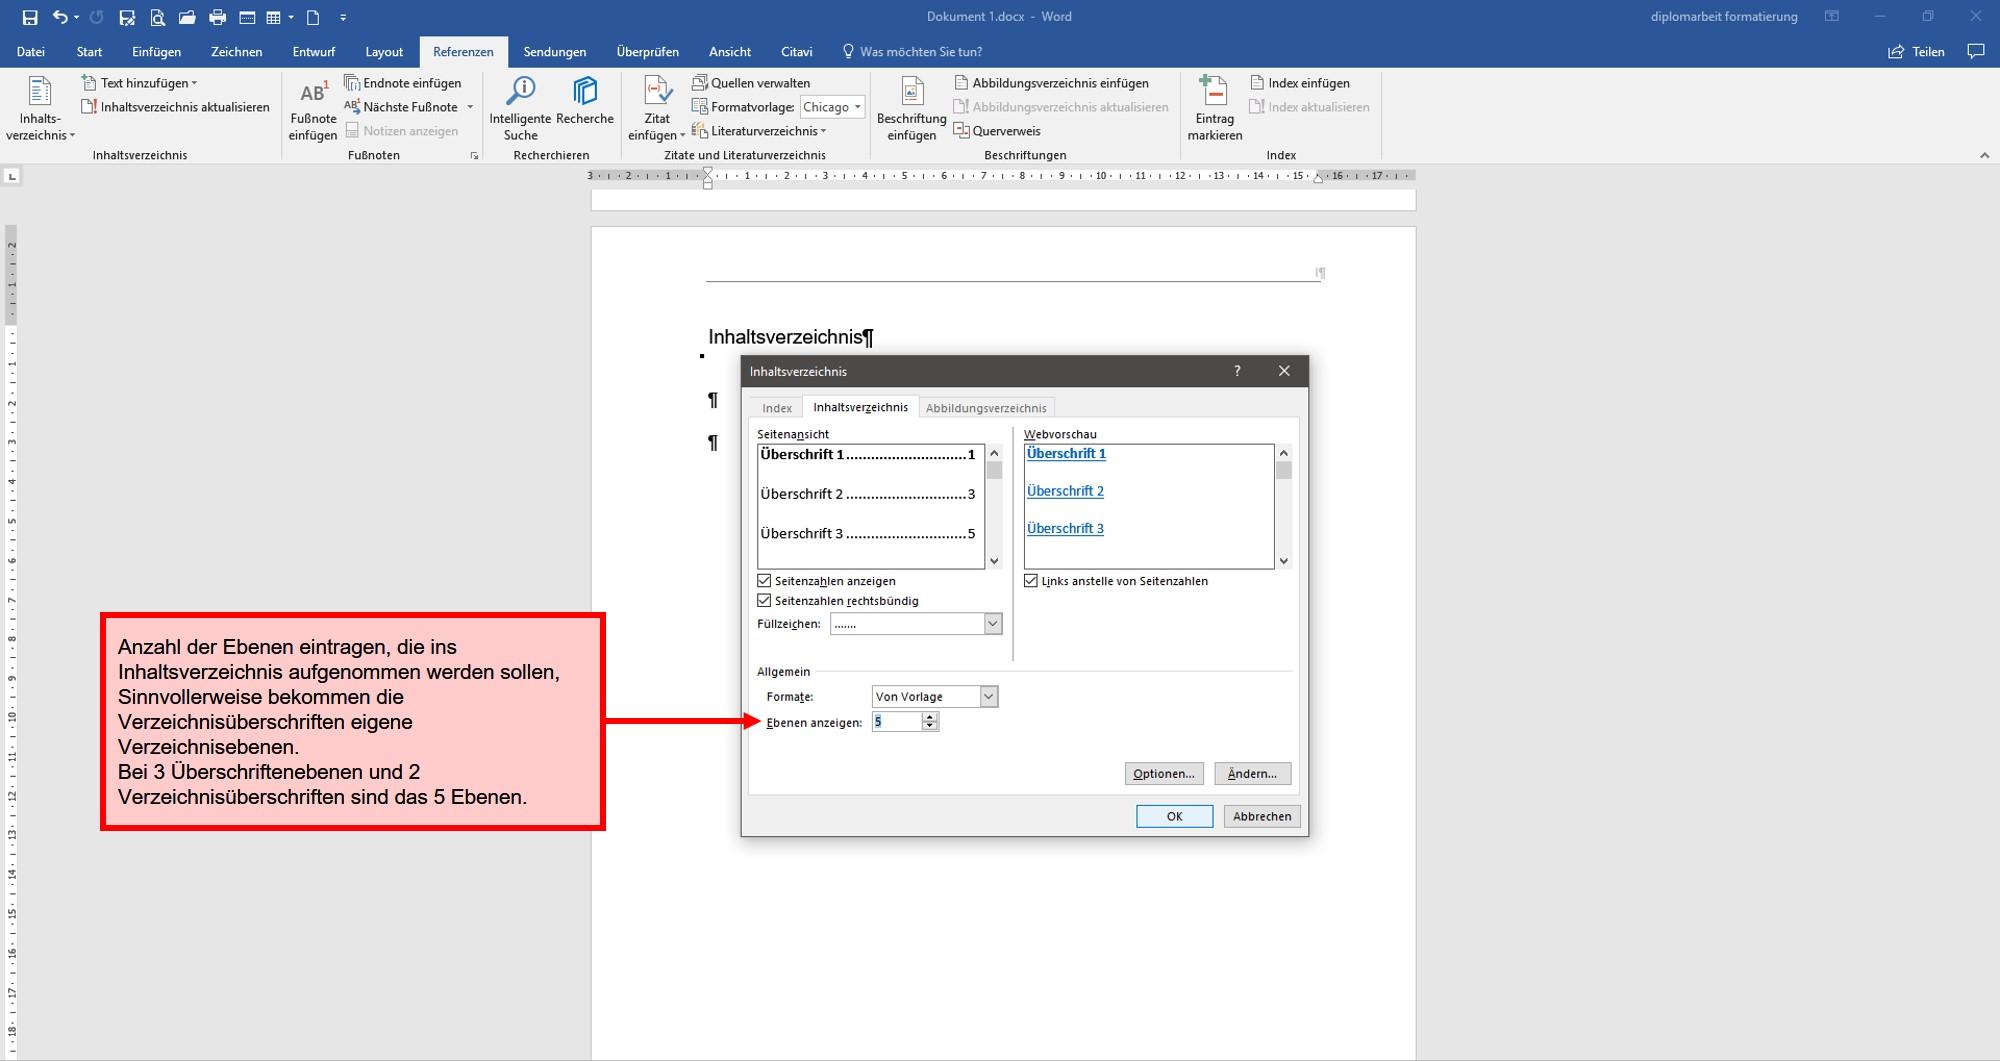Screen dimensions: 2000x1061
Task: Open the Citavi ribbon tab
Action: tap(797, 51)
